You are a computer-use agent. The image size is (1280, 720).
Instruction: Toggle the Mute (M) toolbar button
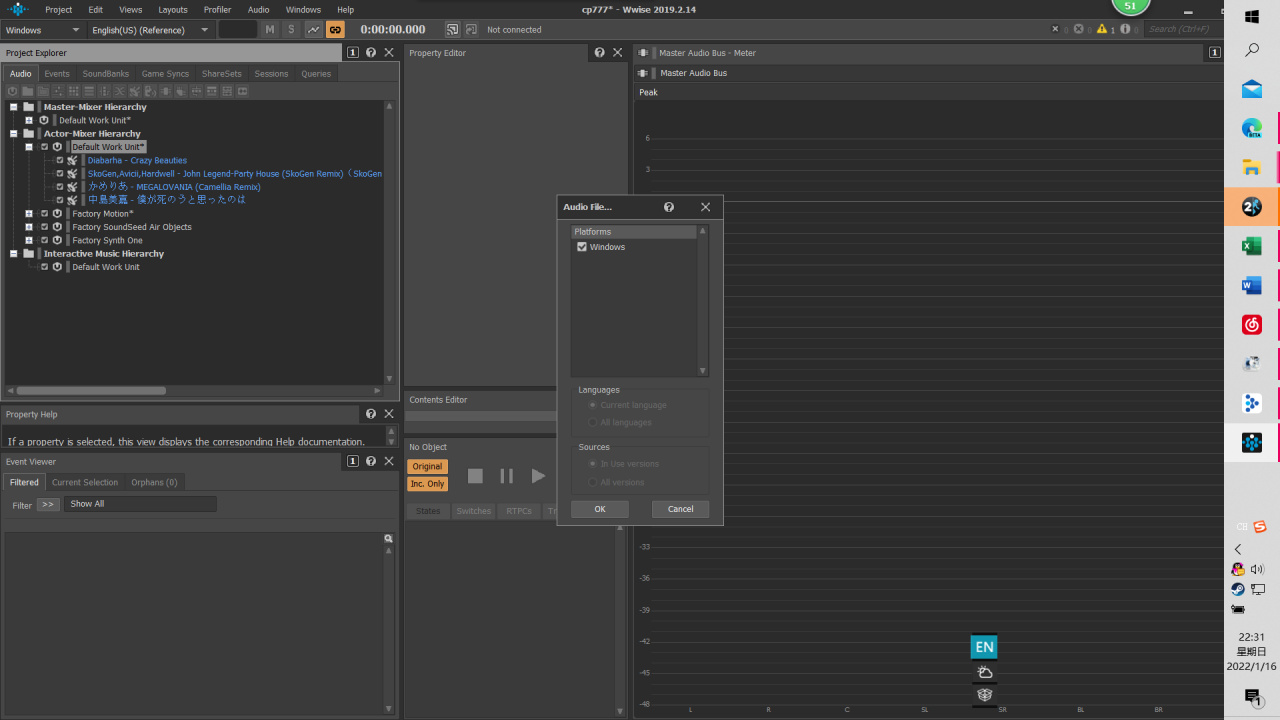(270, 30)
